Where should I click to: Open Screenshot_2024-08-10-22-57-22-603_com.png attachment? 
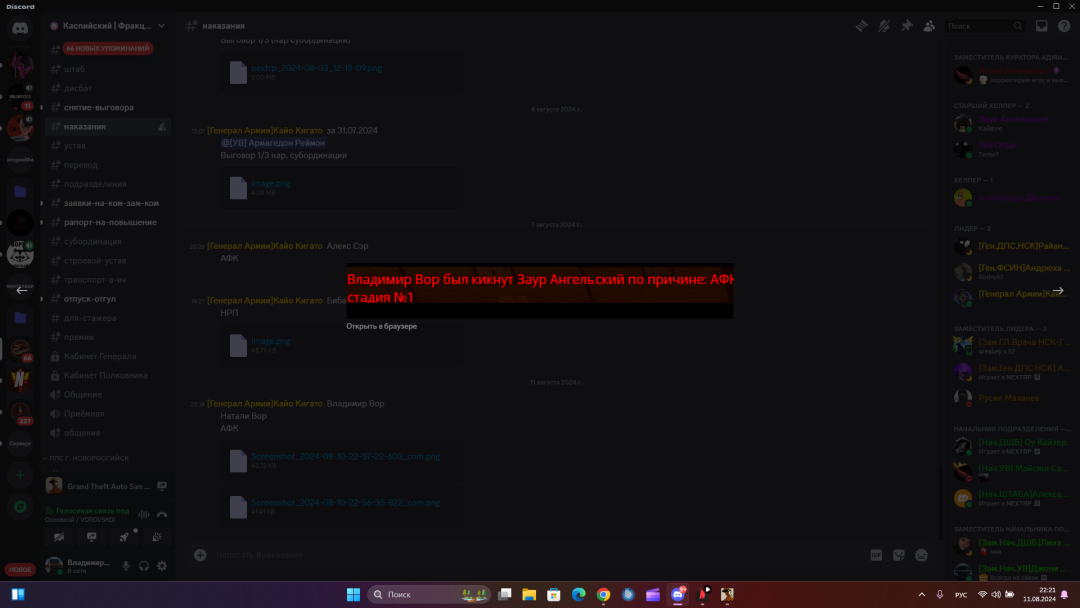tap(345, 457)
